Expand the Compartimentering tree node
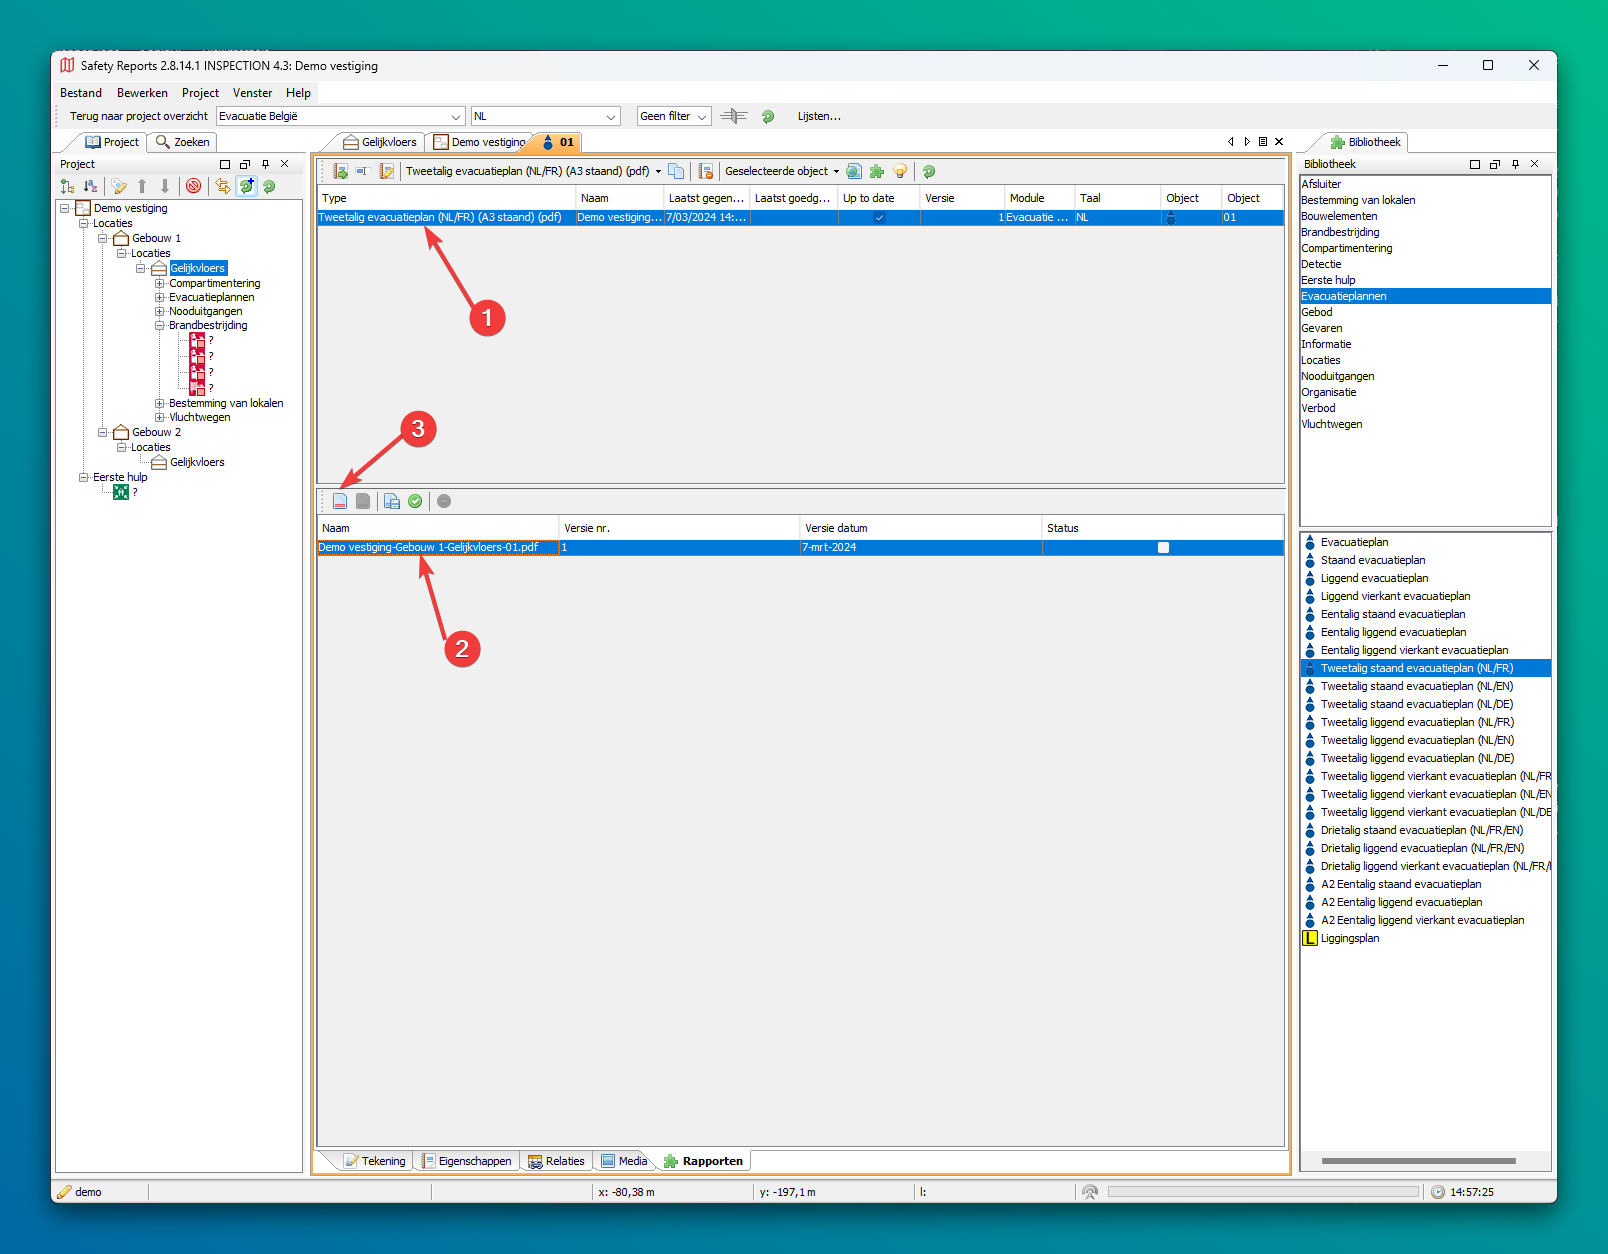 click(160, 283)
